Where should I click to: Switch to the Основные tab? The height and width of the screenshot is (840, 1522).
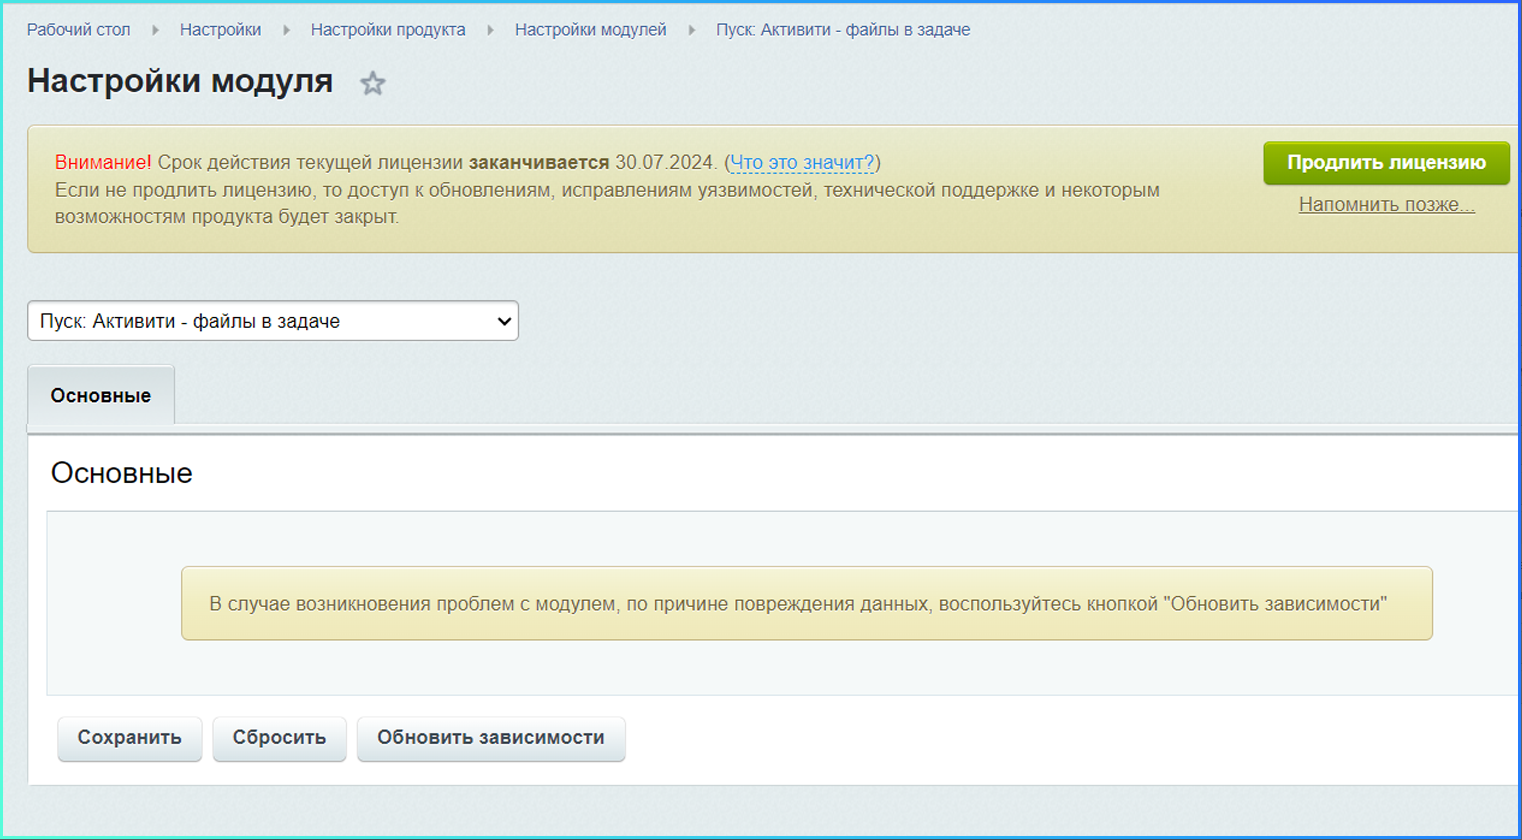tap(101, 396)
